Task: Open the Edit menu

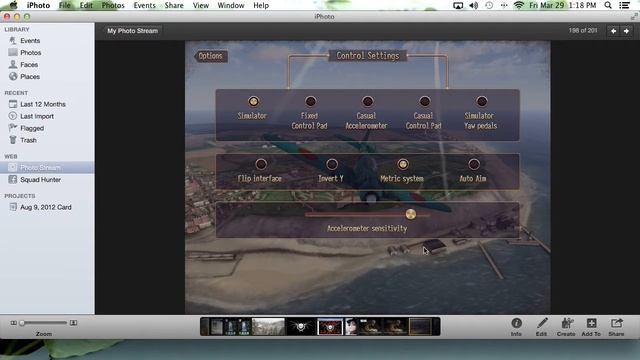Action: (86, 5)
